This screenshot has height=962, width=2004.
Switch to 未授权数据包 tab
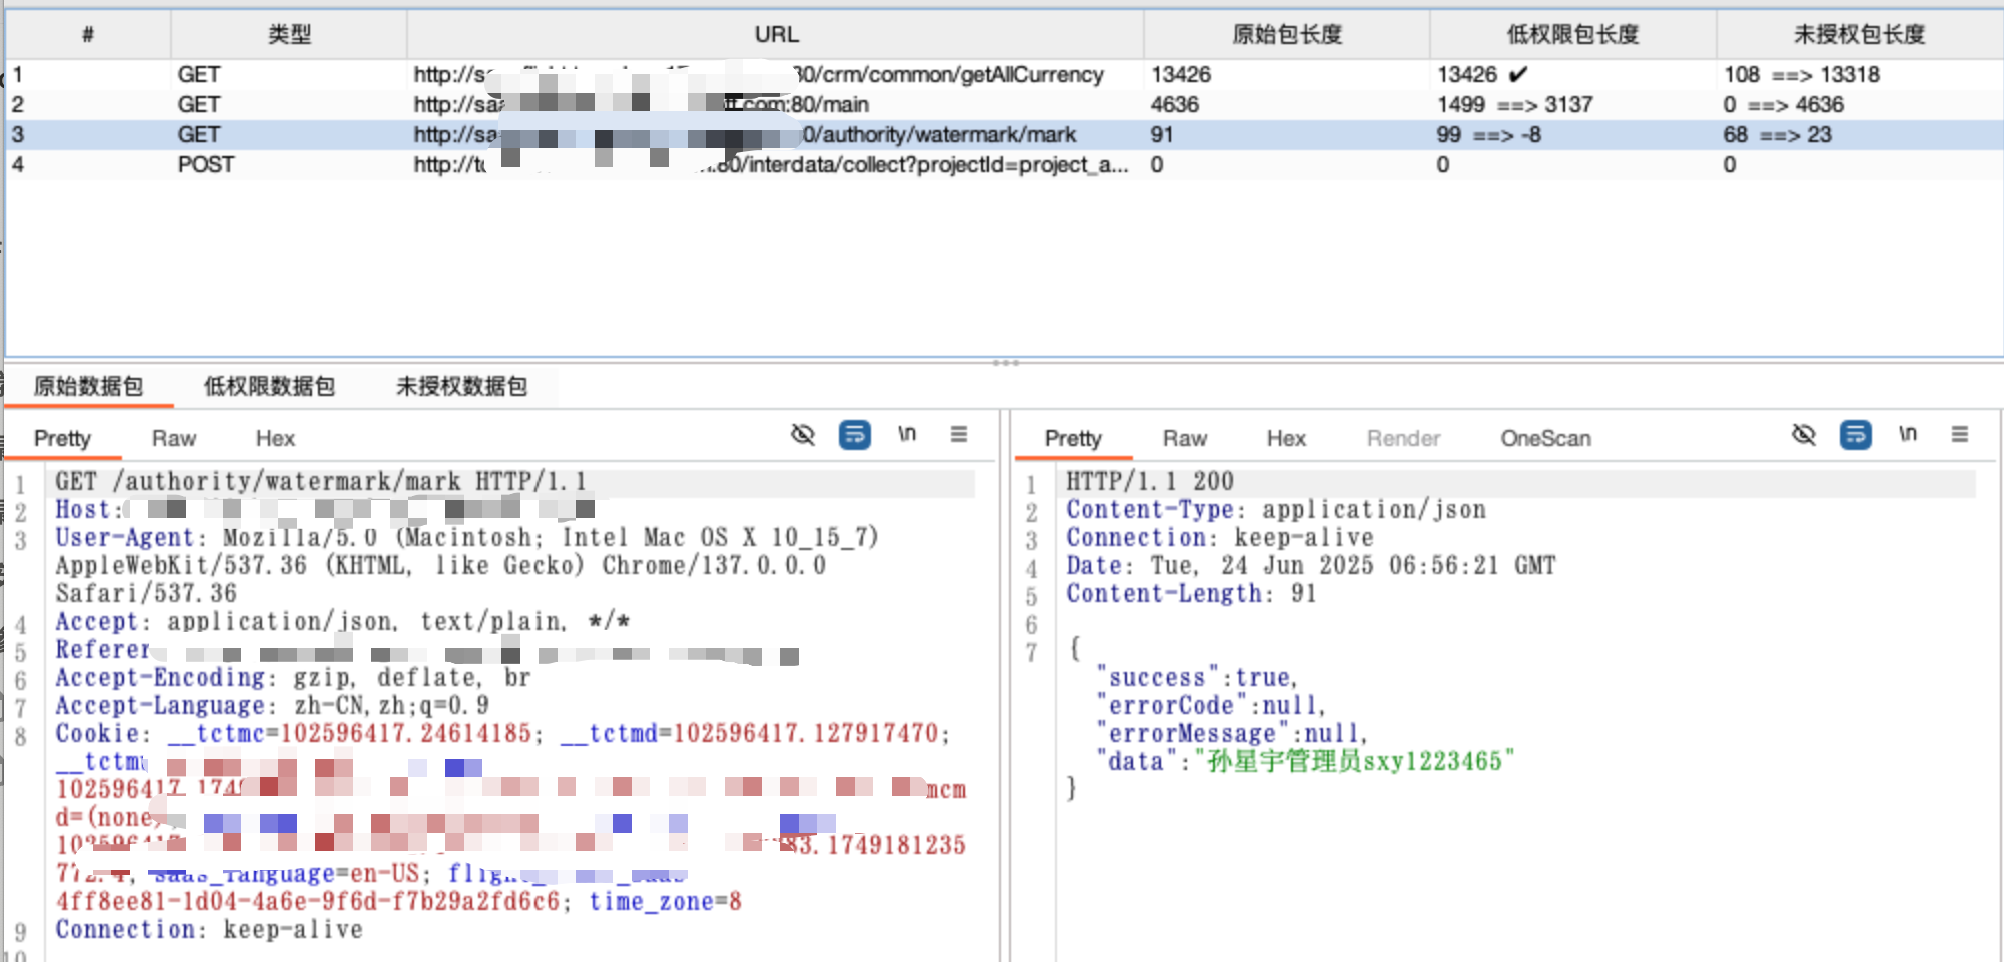(461, 387)
